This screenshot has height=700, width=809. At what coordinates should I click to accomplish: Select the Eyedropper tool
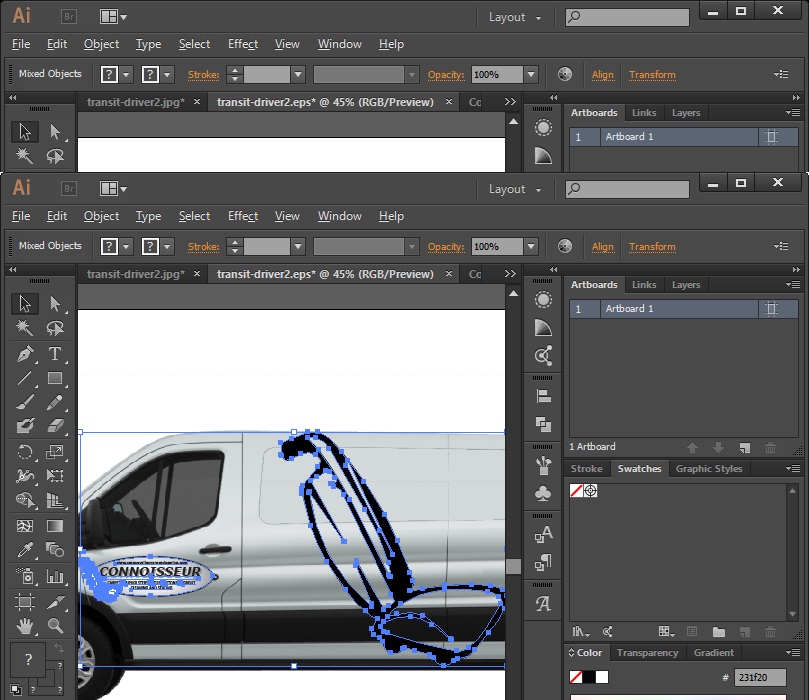(x=25, y=550)
